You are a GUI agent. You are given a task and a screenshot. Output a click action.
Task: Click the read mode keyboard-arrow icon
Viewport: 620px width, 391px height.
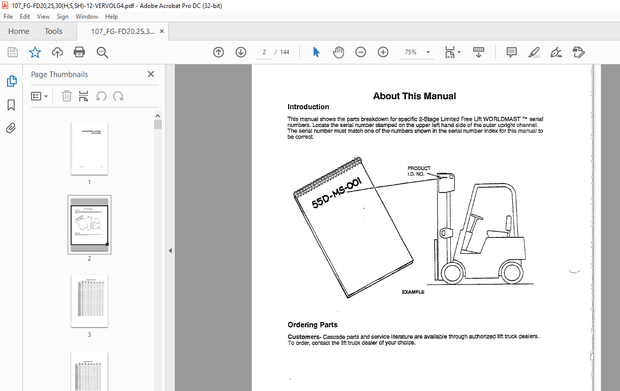pos(478,52)
